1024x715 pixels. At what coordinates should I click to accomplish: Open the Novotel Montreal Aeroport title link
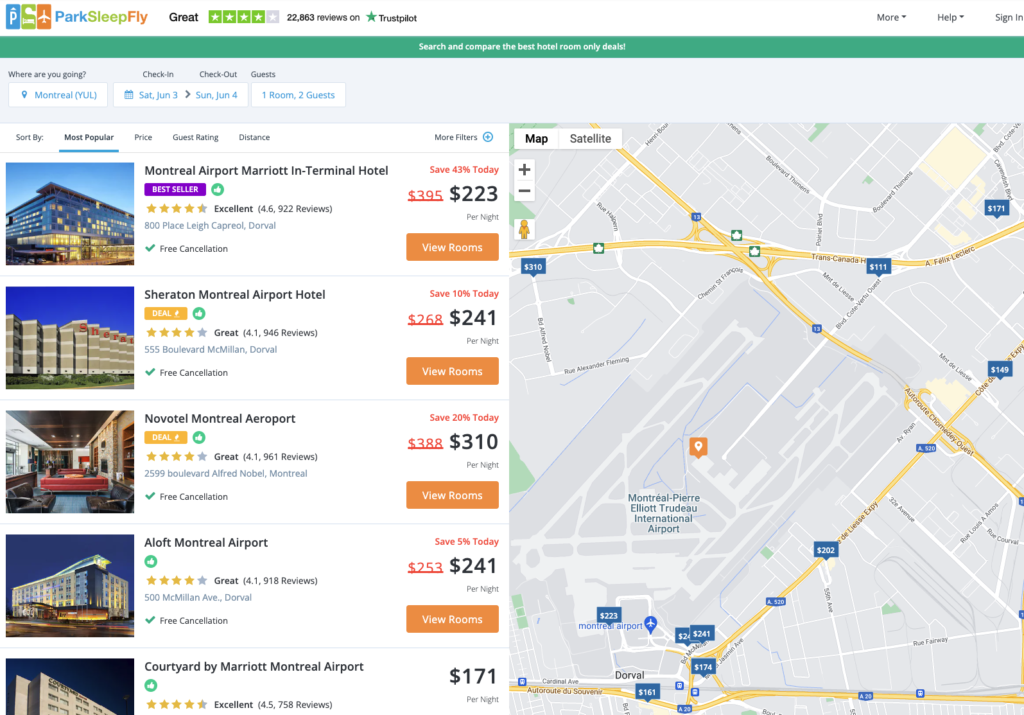[220, 418]
